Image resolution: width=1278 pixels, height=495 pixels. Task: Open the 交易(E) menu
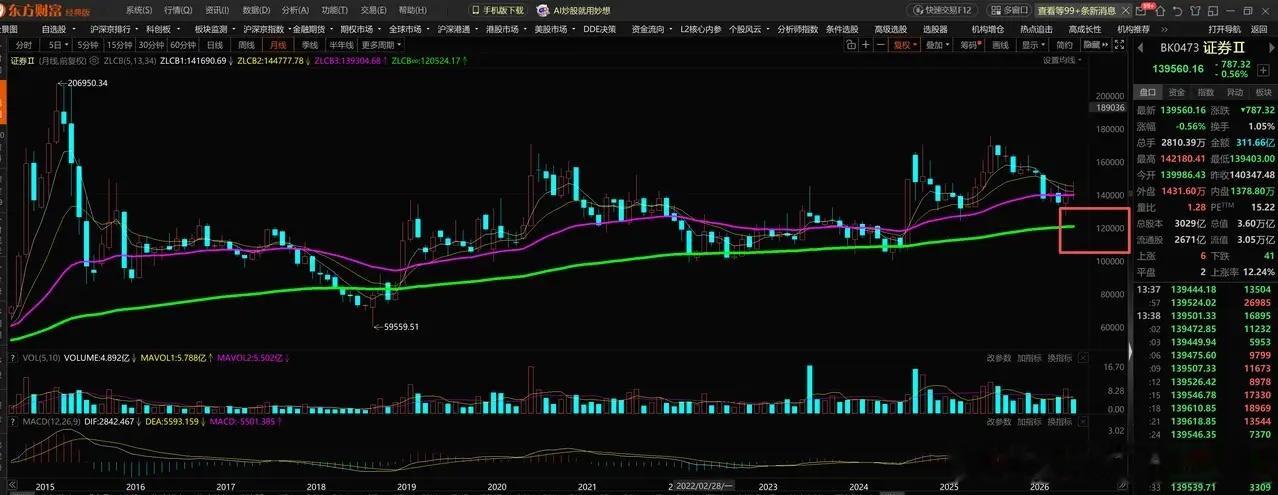(x=373, y=10)
